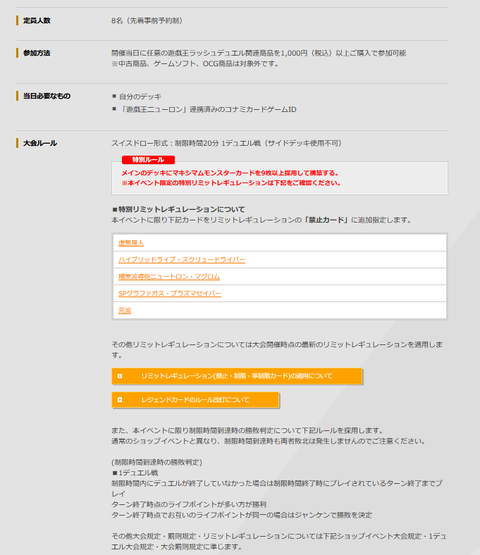The width and height of the screenshot is (480, 555).
Task: Click the (制限時間到達時の勝敗判定) label
Action: [157, 462]
